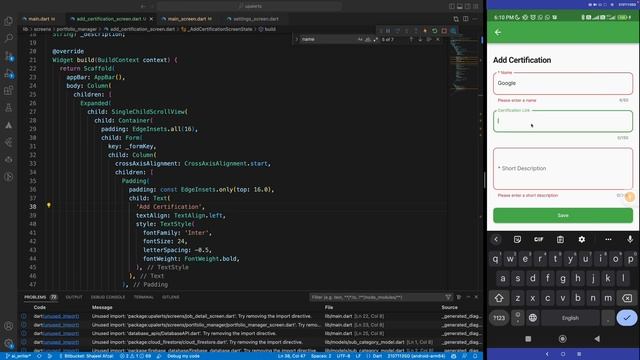Open the GitLens panel tab
This screenshot has width=640, height=360.
click(171, 297)
